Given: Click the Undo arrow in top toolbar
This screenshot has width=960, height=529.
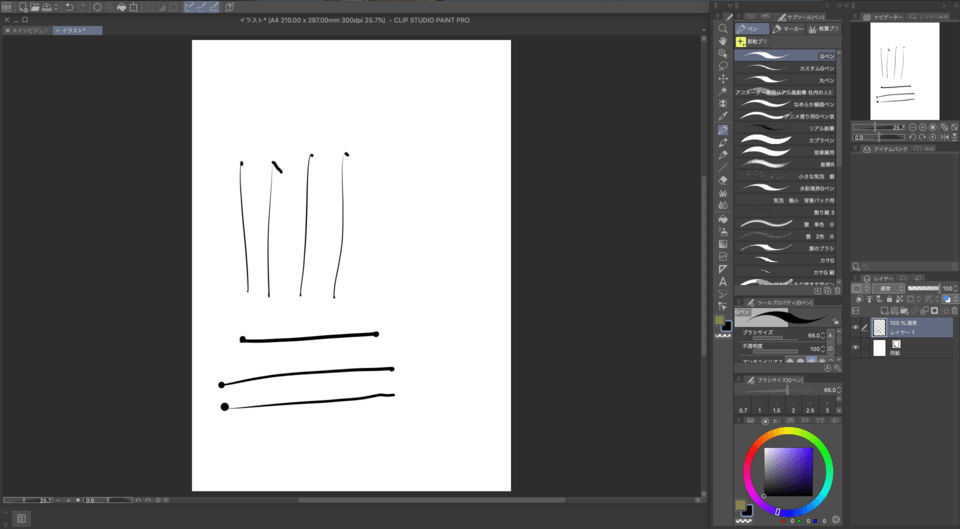Looking at the screenshot, I should pyautogui.click(x=69, y=7).
